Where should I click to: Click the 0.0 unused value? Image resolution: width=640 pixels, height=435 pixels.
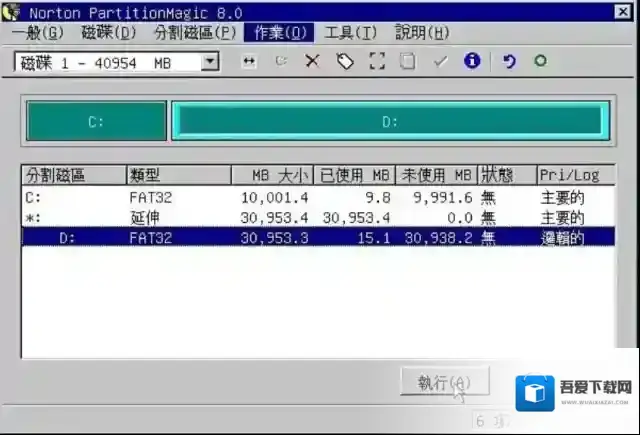tap(460, 218)
